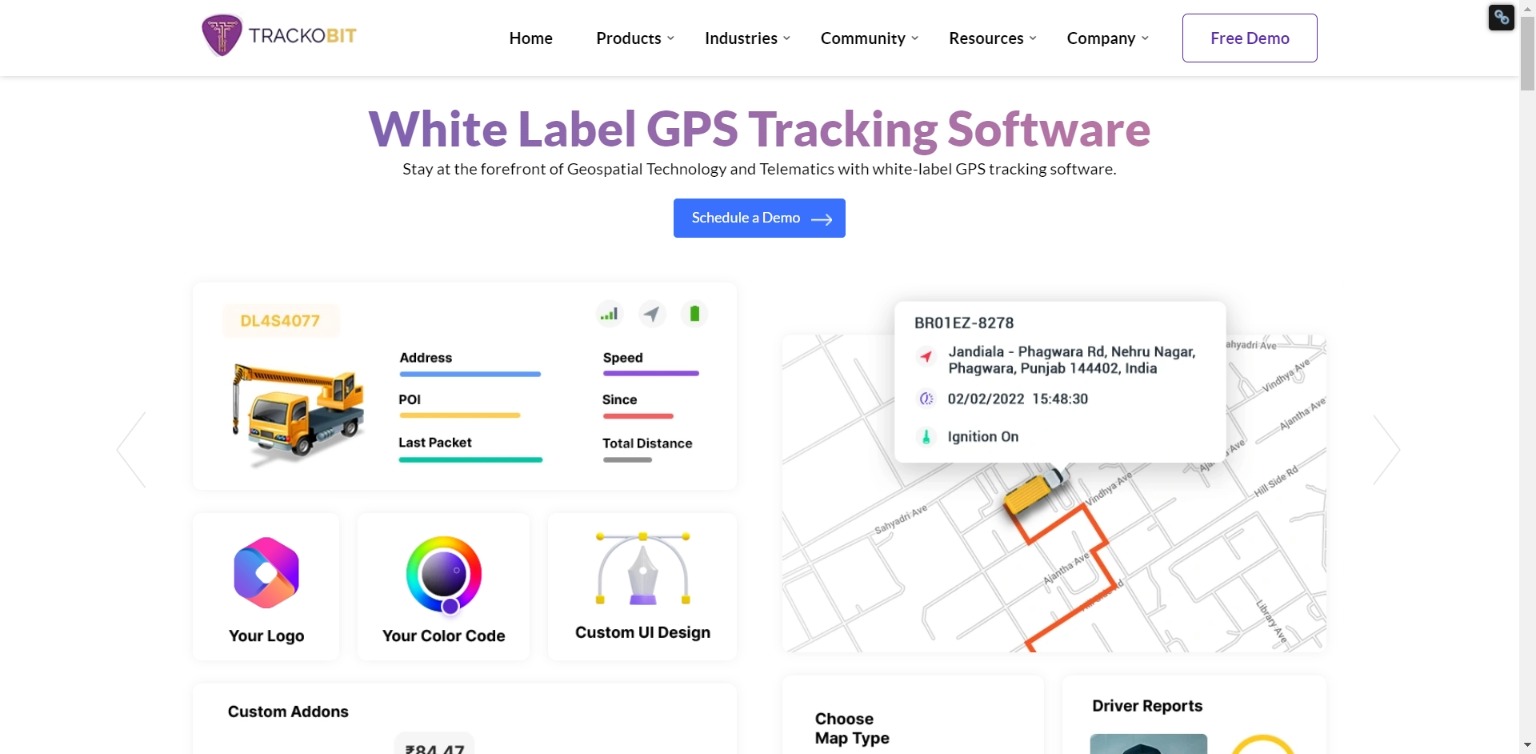Click the Schedule a Demo button
The image size is (1536, 754).
coord(759,218)
